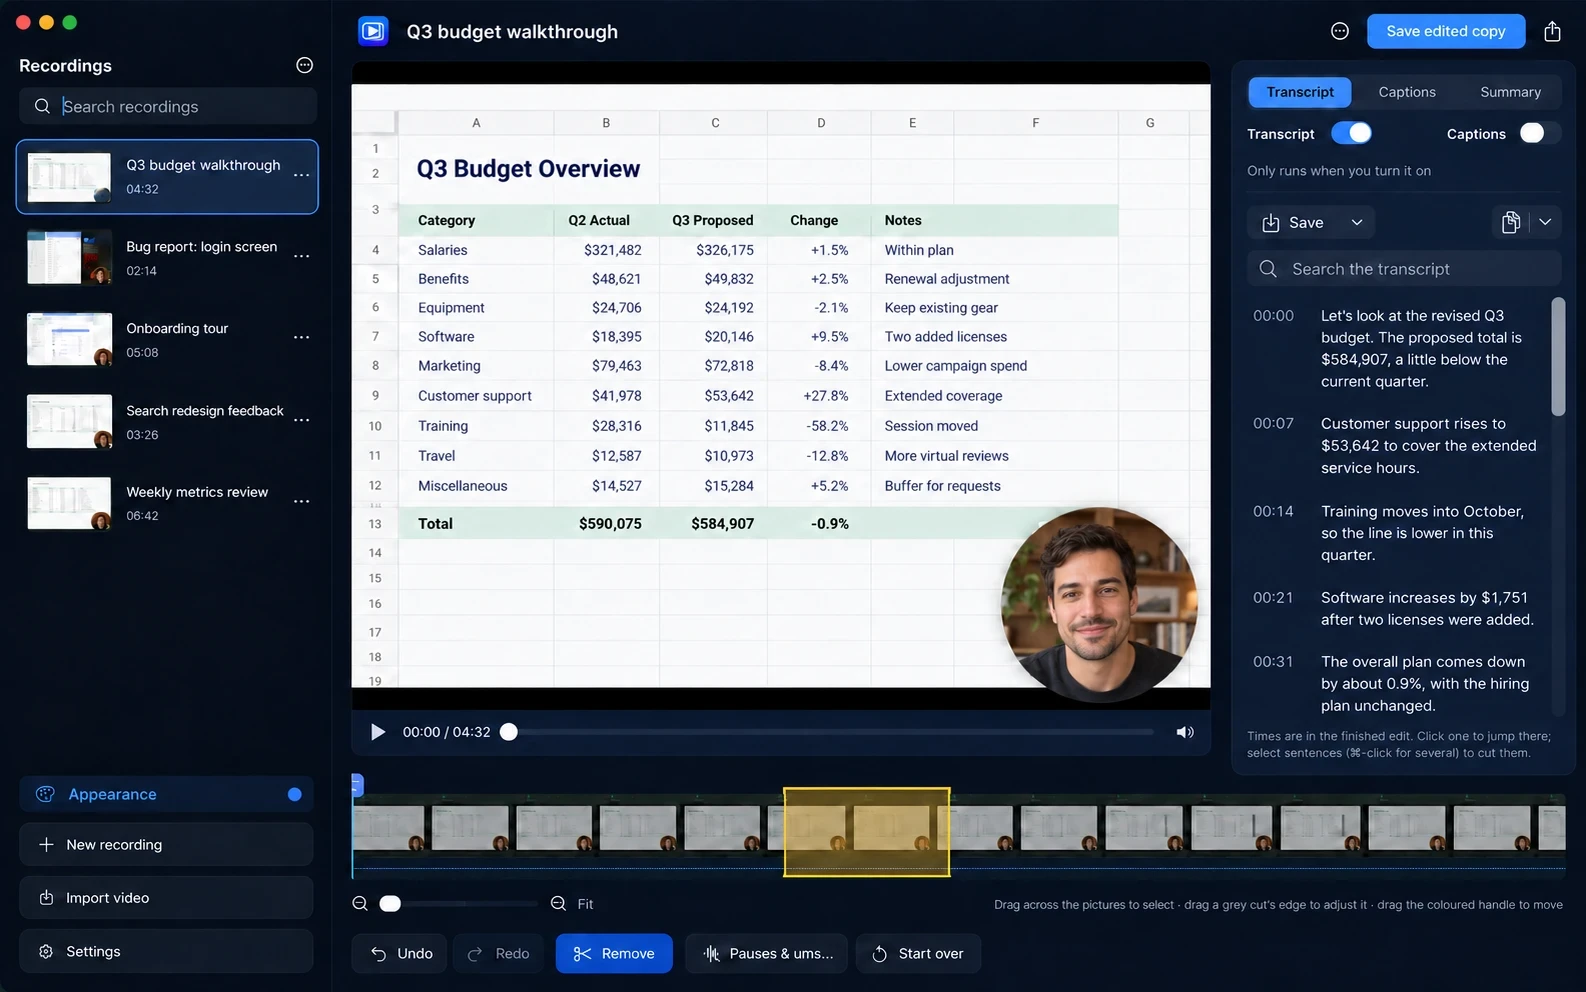Open Settings in the sidebar
Viewport: 1586px width, 992px height.
(166, 952)
